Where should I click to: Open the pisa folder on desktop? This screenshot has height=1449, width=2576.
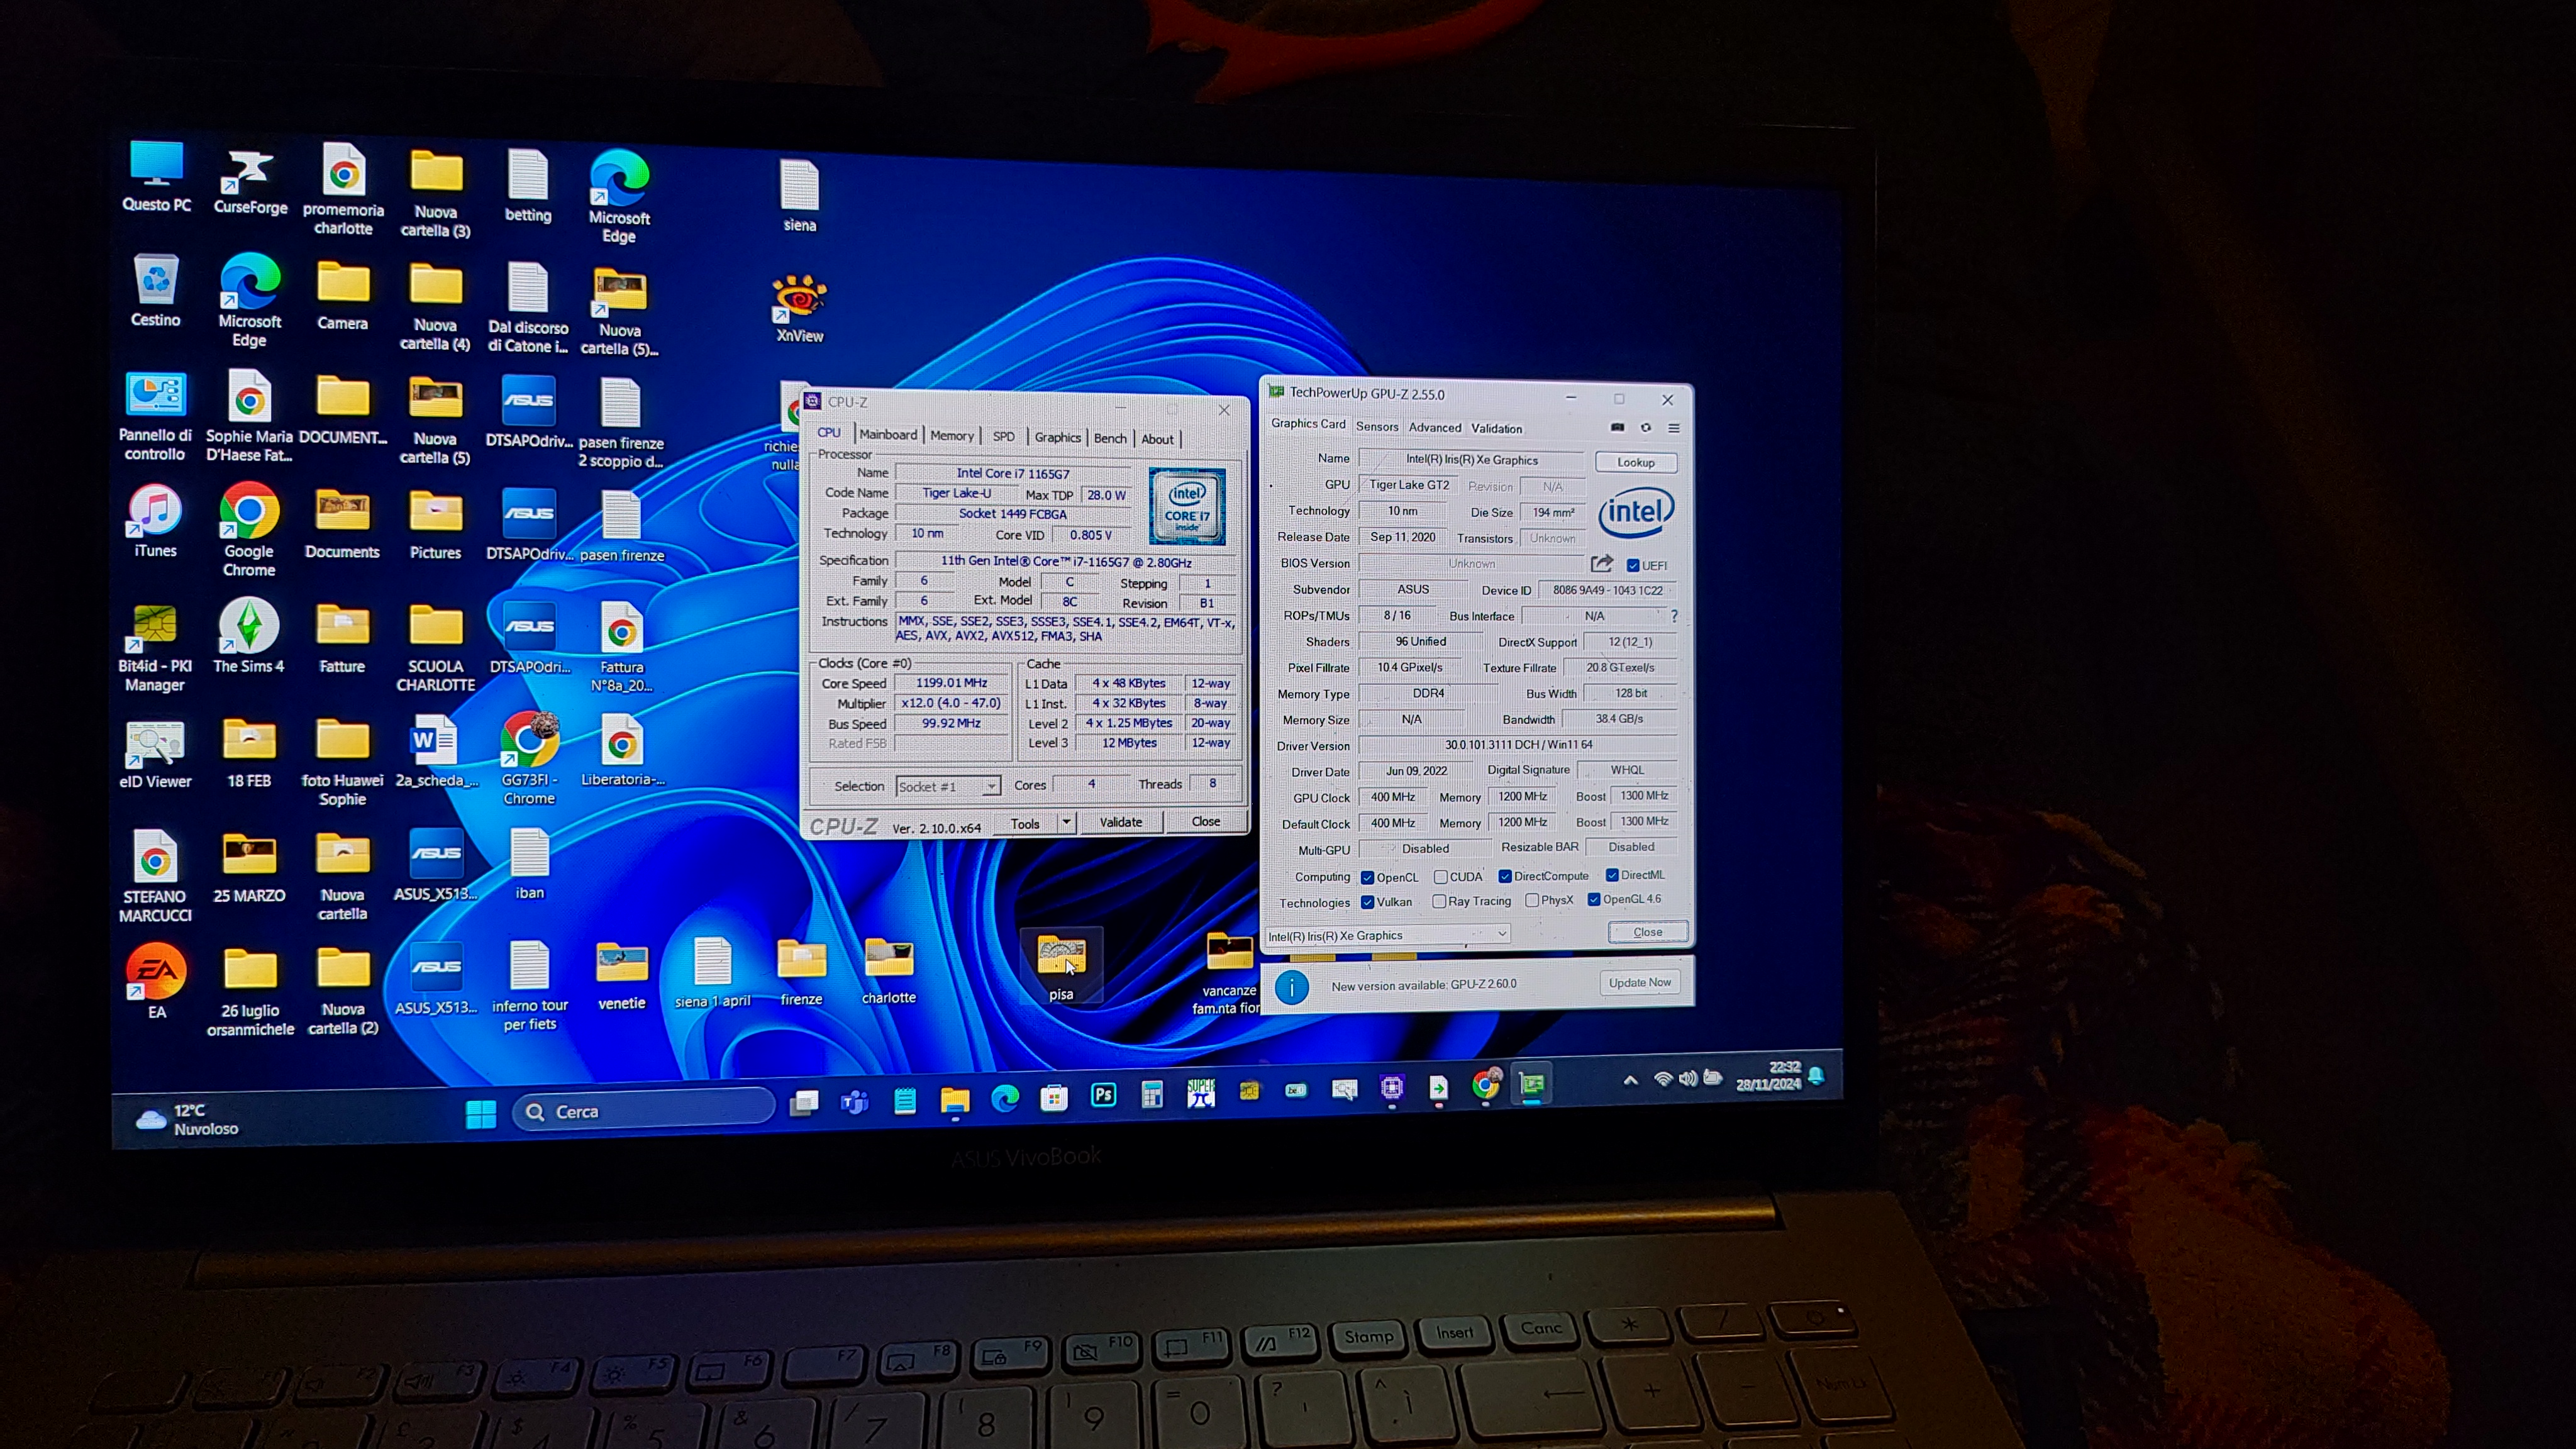coord(1061,966)
